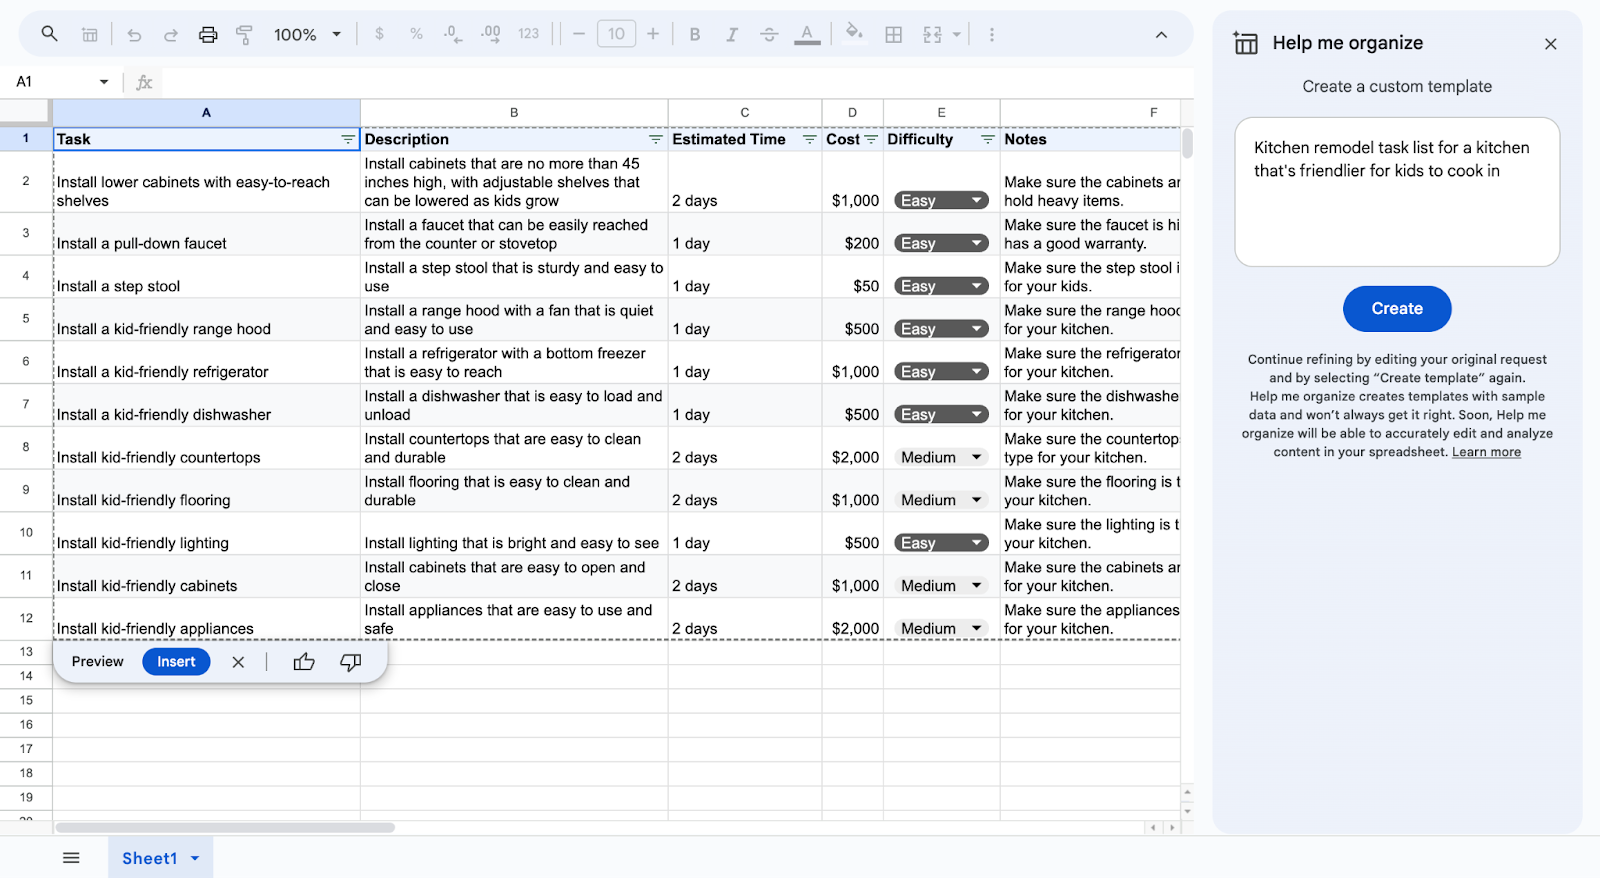1600x878 pixels.
Task: Open the zoom 100% dropdown
Action: (307, 34)
